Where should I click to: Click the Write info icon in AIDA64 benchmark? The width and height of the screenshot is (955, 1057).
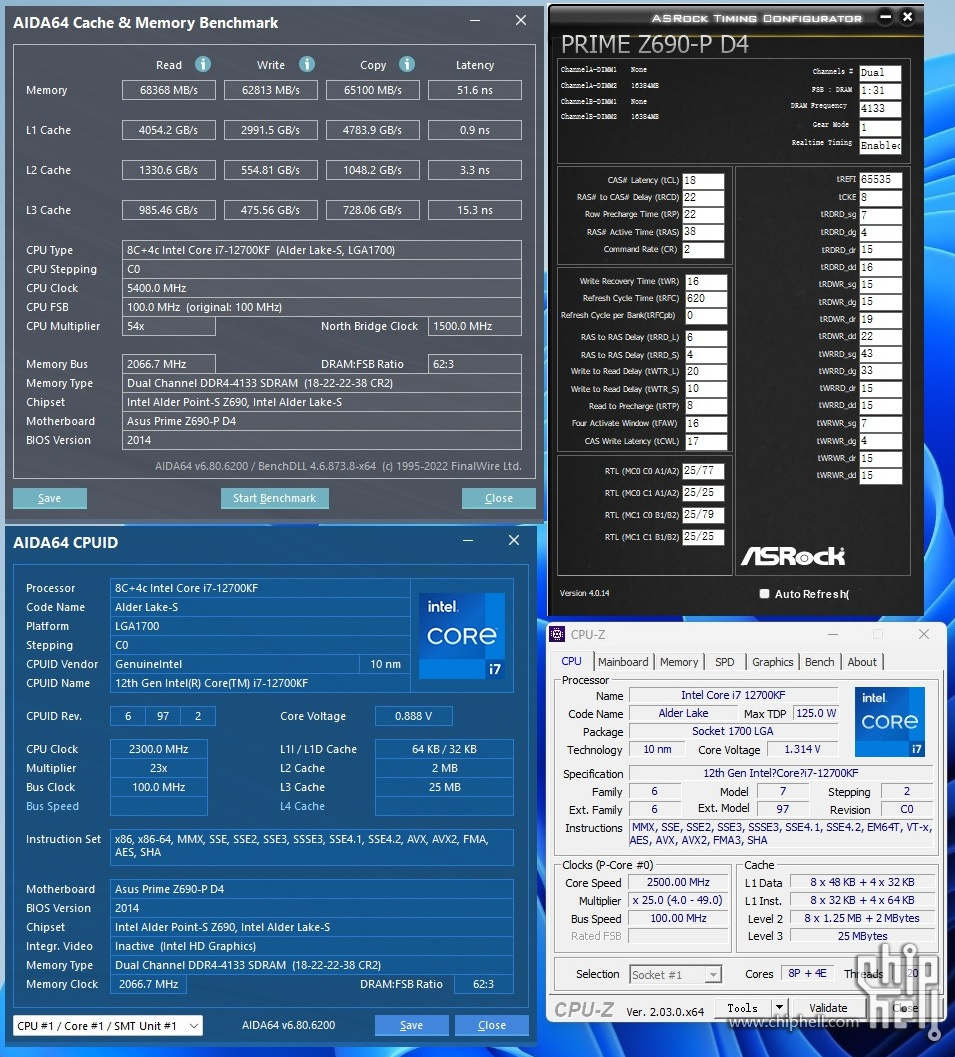[307, 64]
